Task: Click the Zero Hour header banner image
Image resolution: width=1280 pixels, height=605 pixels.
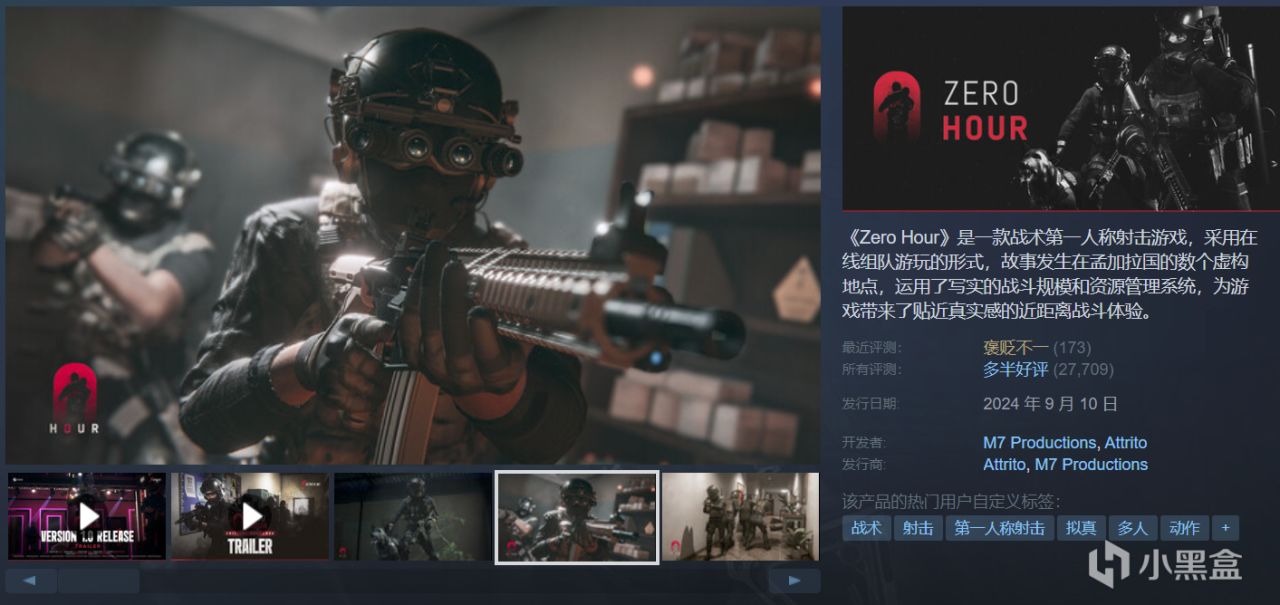Action: coord(1060,109)
